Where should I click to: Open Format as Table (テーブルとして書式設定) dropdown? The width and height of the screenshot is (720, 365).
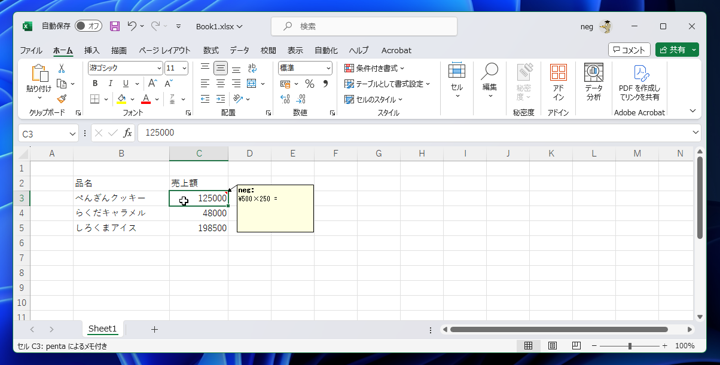point(387,84)
